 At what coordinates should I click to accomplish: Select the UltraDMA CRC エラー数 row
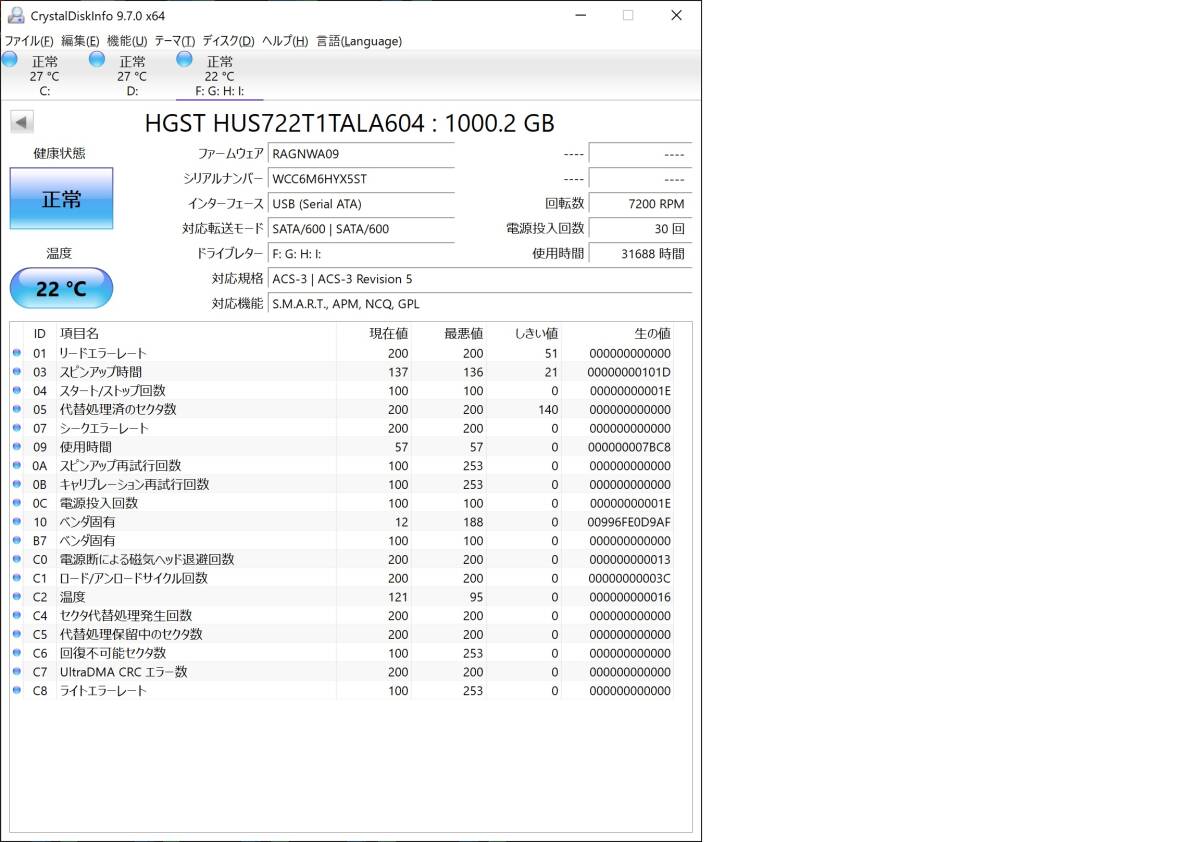click(x=342, y=672)
